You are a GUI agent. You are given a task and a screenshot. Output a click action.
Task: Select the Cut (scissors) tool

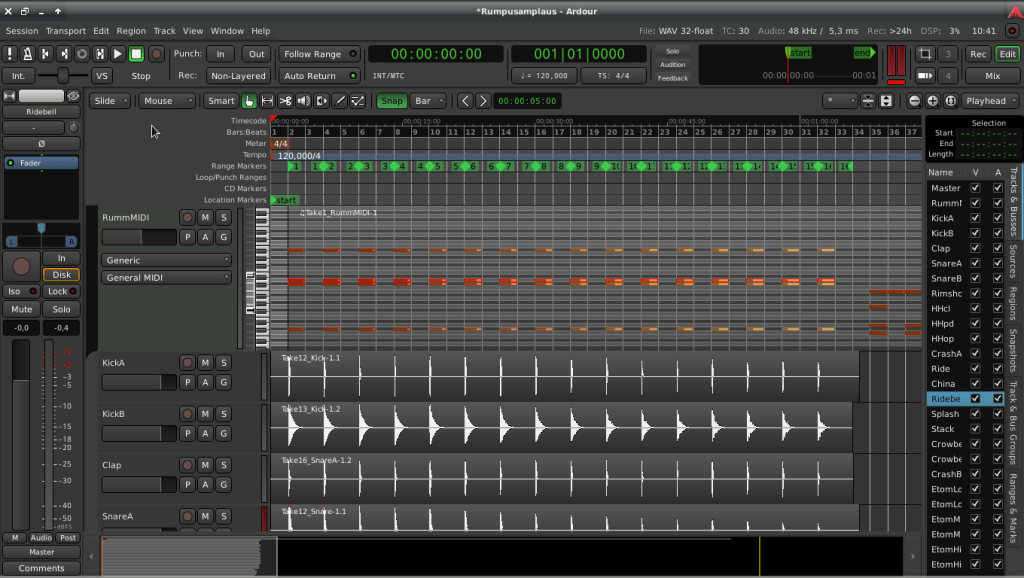pos(285,101)
